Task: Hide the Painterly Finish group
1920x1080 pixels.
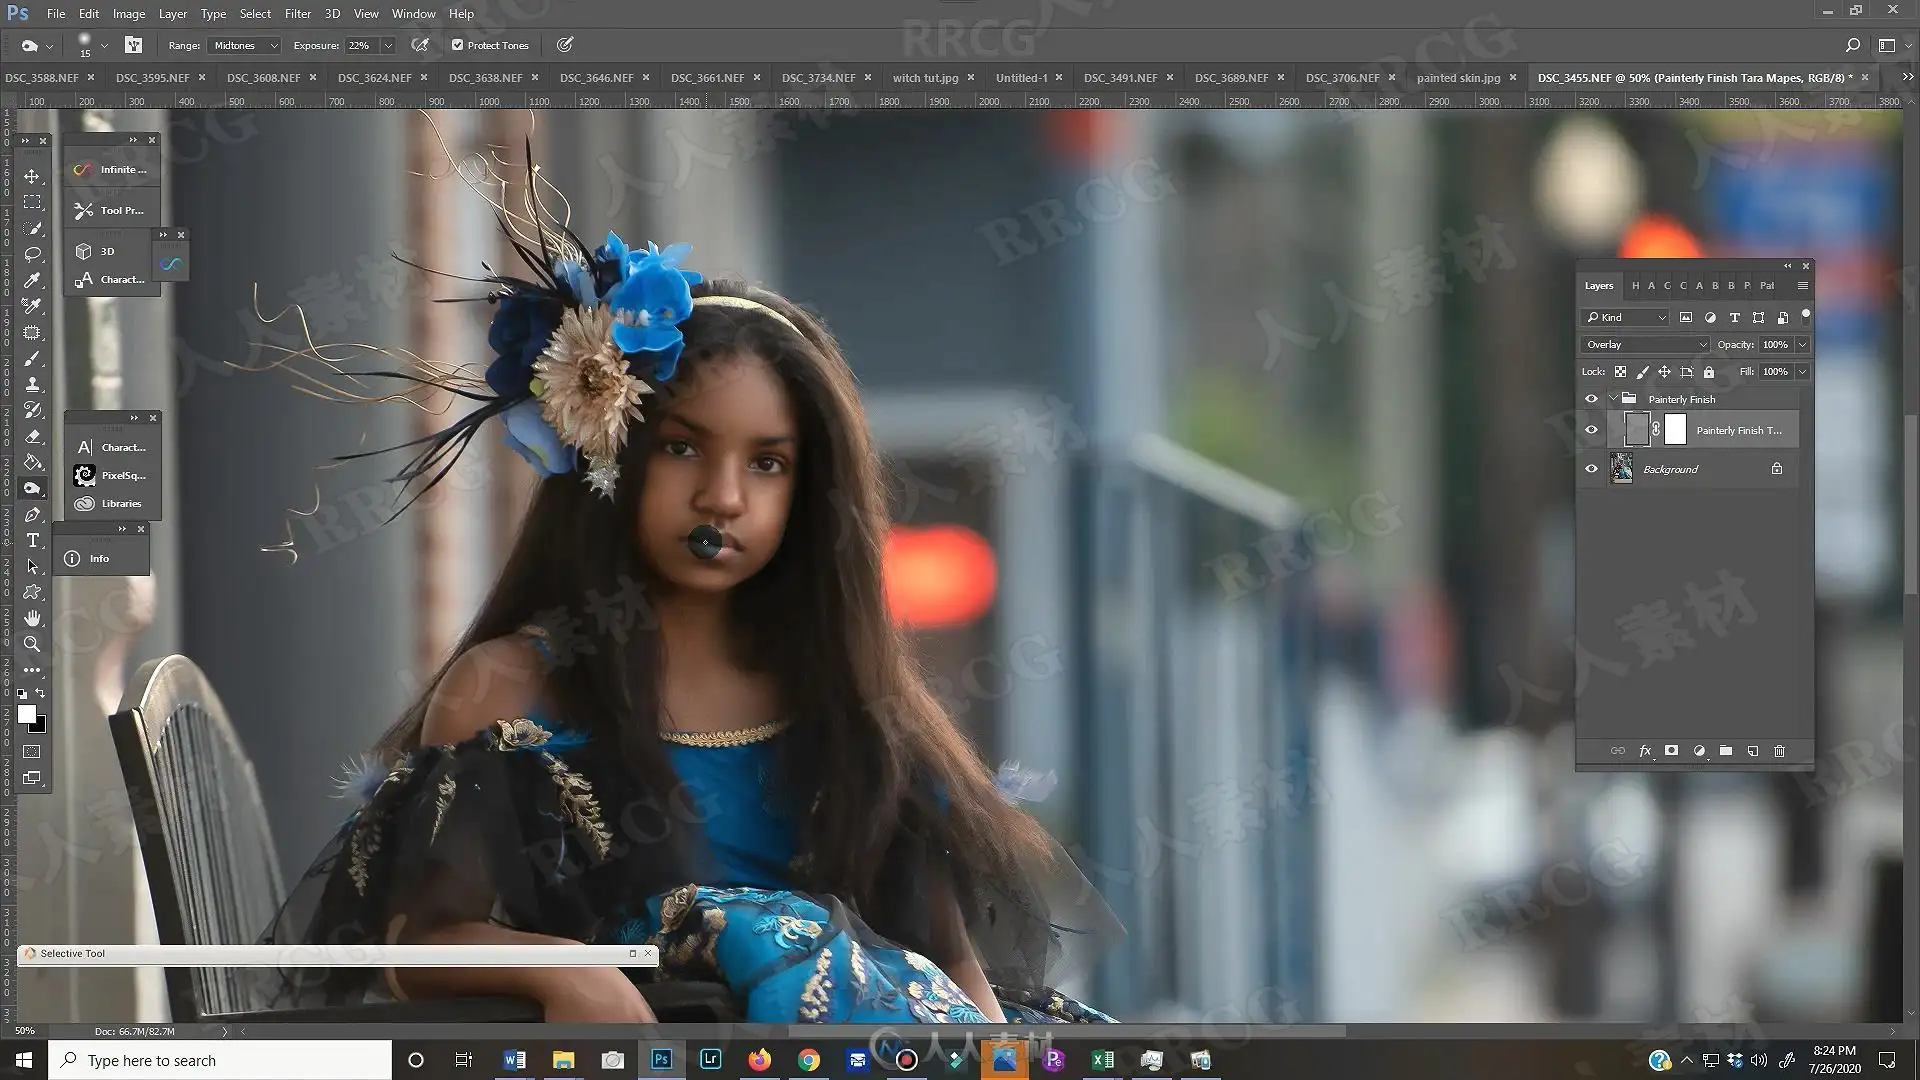Action: click(1591, 398)
